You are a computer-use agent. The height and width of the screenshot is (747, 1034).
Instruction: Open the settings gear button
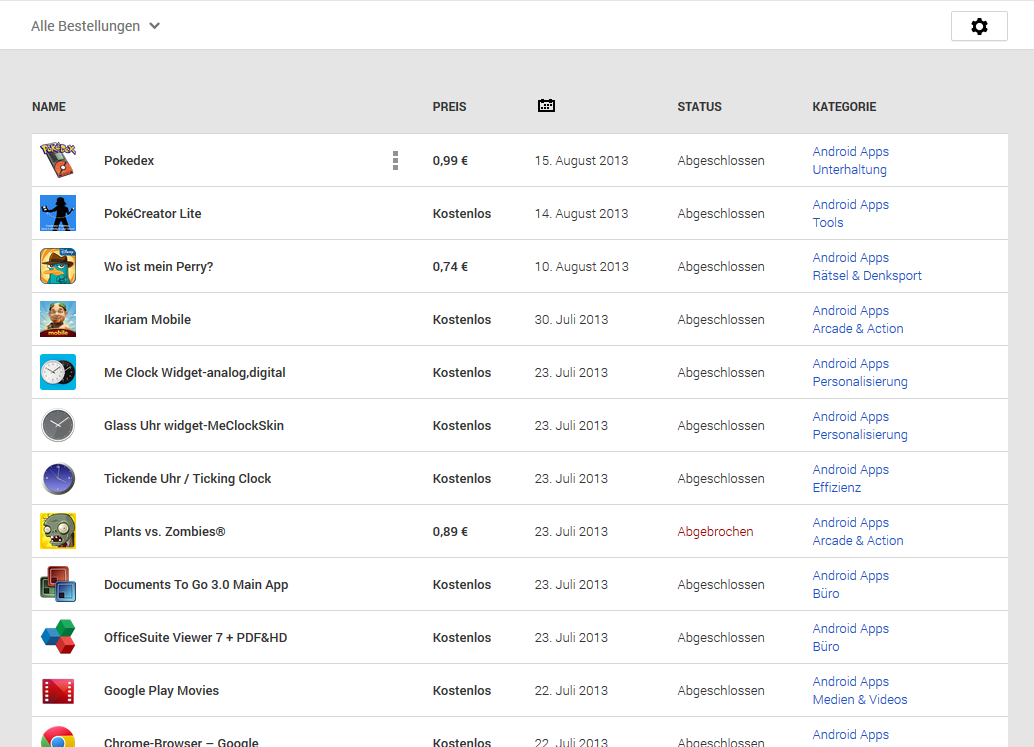[x=979, y=27]
